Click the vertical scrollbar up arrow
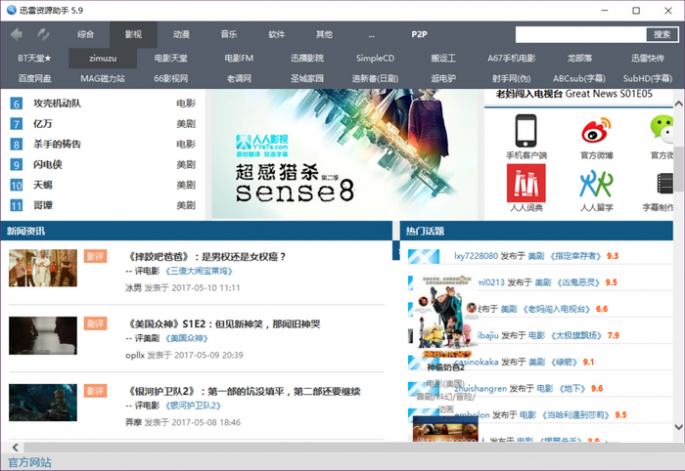 coord(678,98)
